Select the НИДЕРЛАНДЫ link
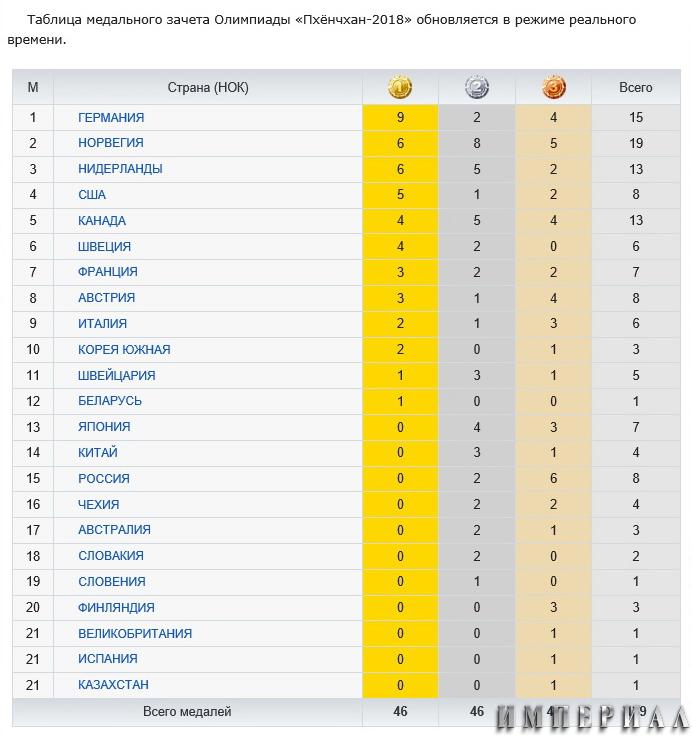This screenshot has width=692, height=736. 120,169
